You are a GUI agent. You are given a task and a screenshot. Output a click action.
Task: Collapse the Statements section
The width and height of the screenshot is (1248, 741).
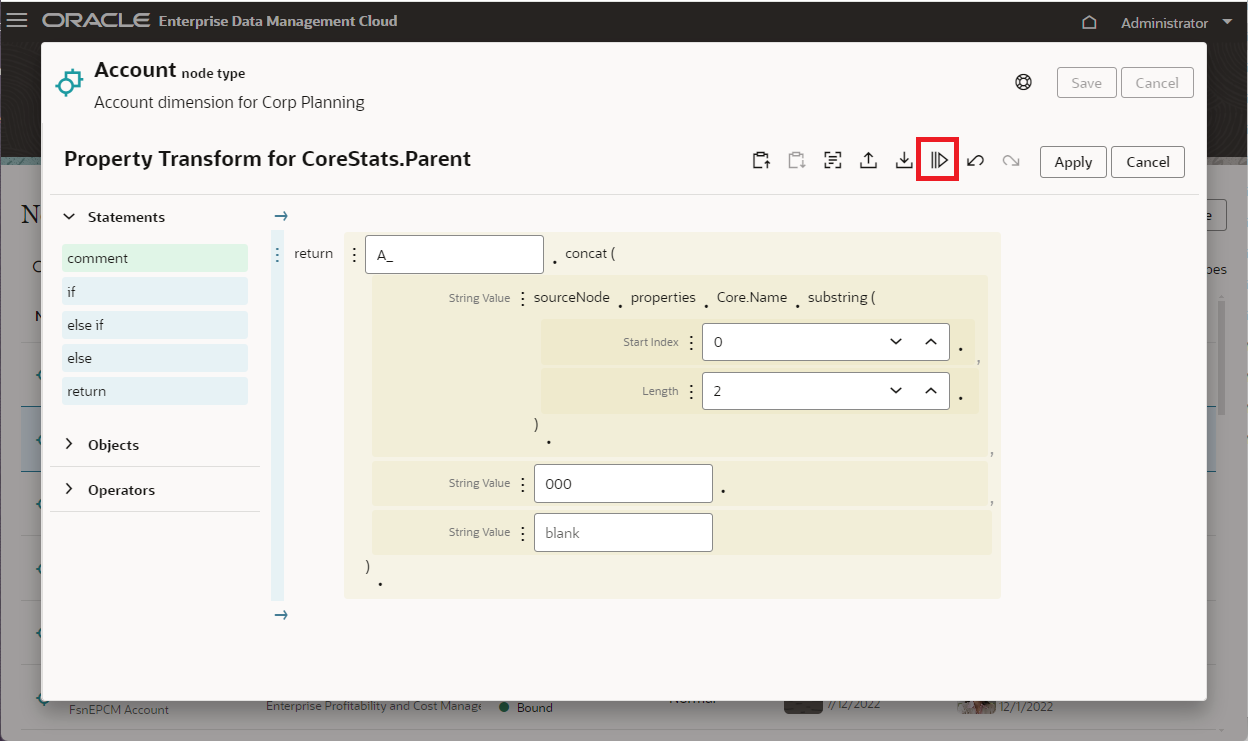(69, 216)
